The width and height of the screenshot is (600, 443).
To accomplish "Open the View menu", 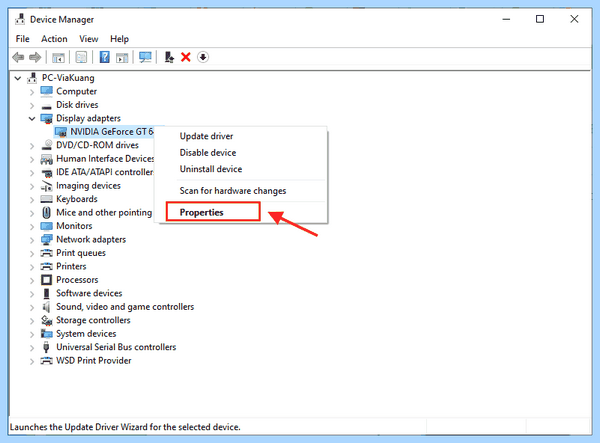I will coord(89,39).
